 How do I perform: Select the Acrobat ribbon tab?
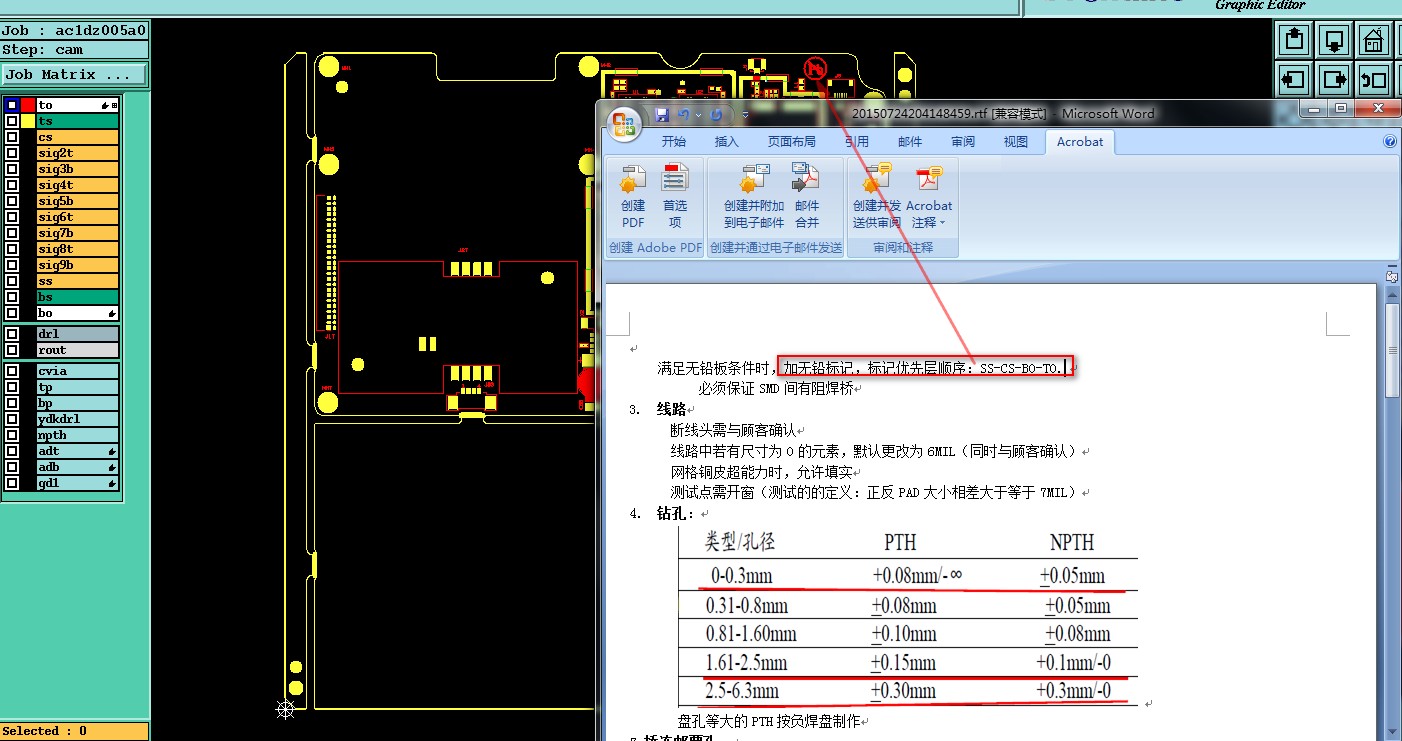(x=1080, y=142)
